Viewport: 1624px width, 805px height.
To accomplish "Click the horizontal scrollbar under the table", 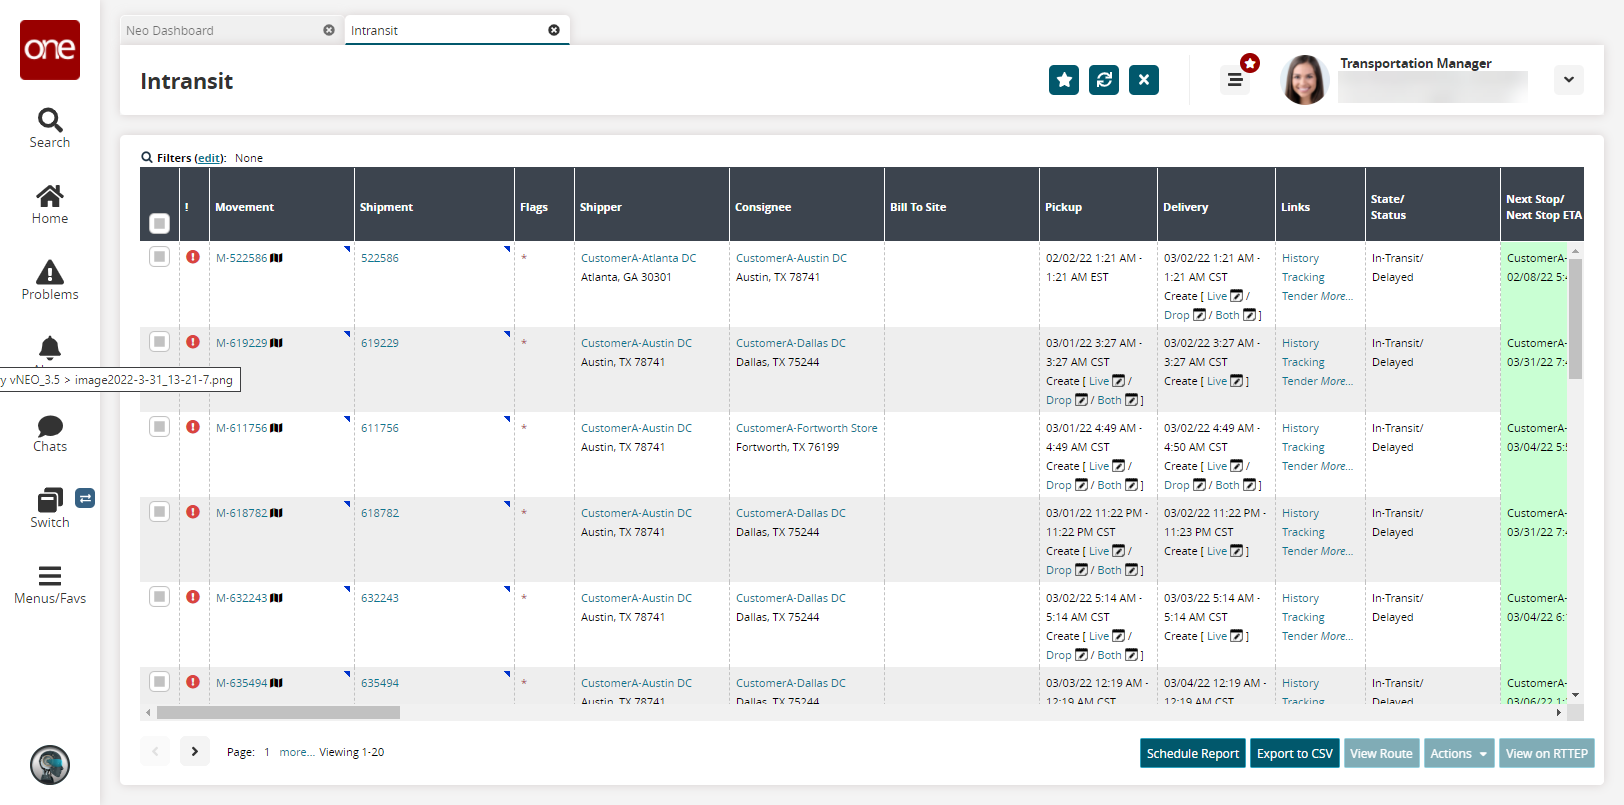I will click(278, 713).
